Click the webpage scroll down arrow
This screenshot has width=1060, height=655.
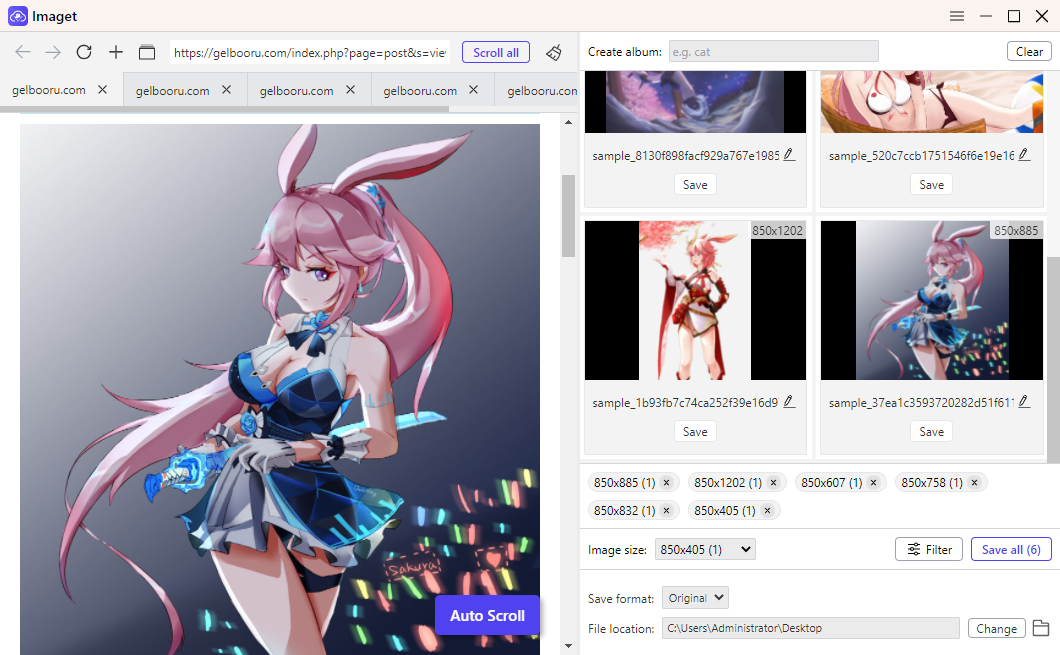(568, 646)
